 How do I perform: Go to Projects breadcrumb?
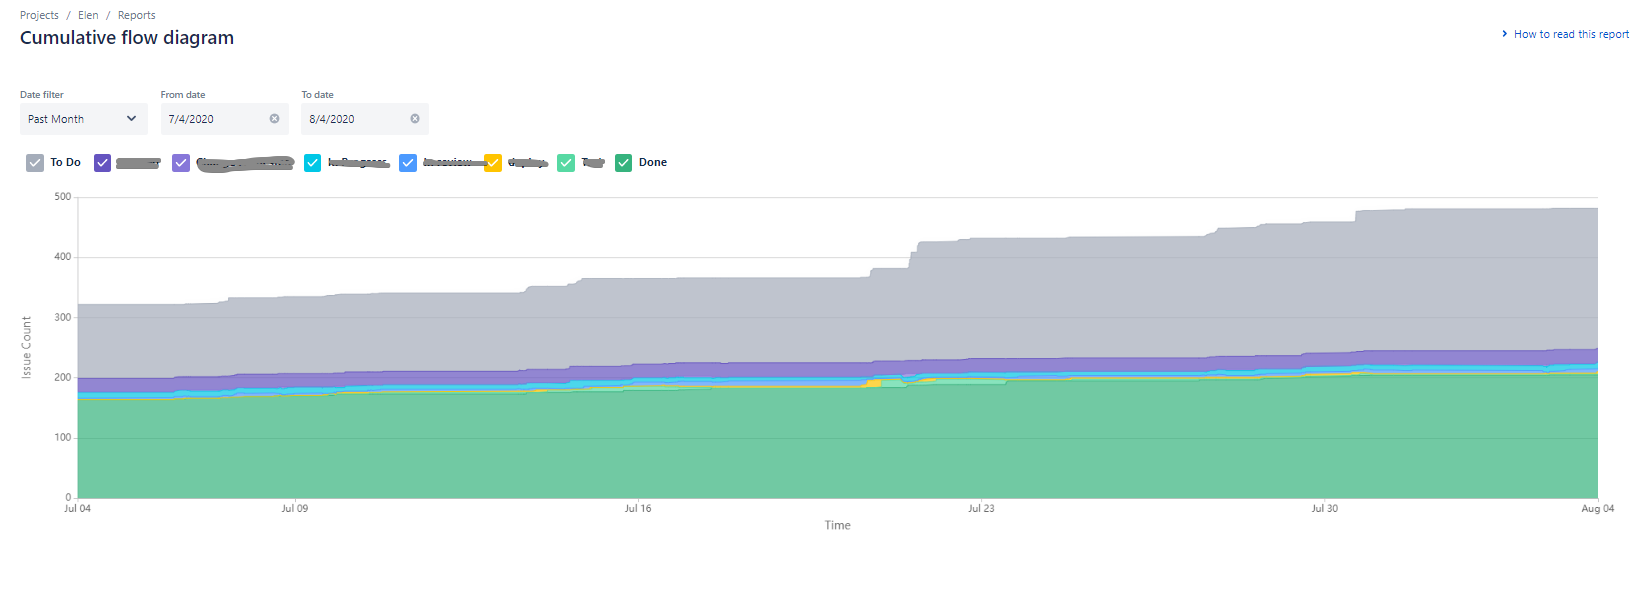[39, 15]
